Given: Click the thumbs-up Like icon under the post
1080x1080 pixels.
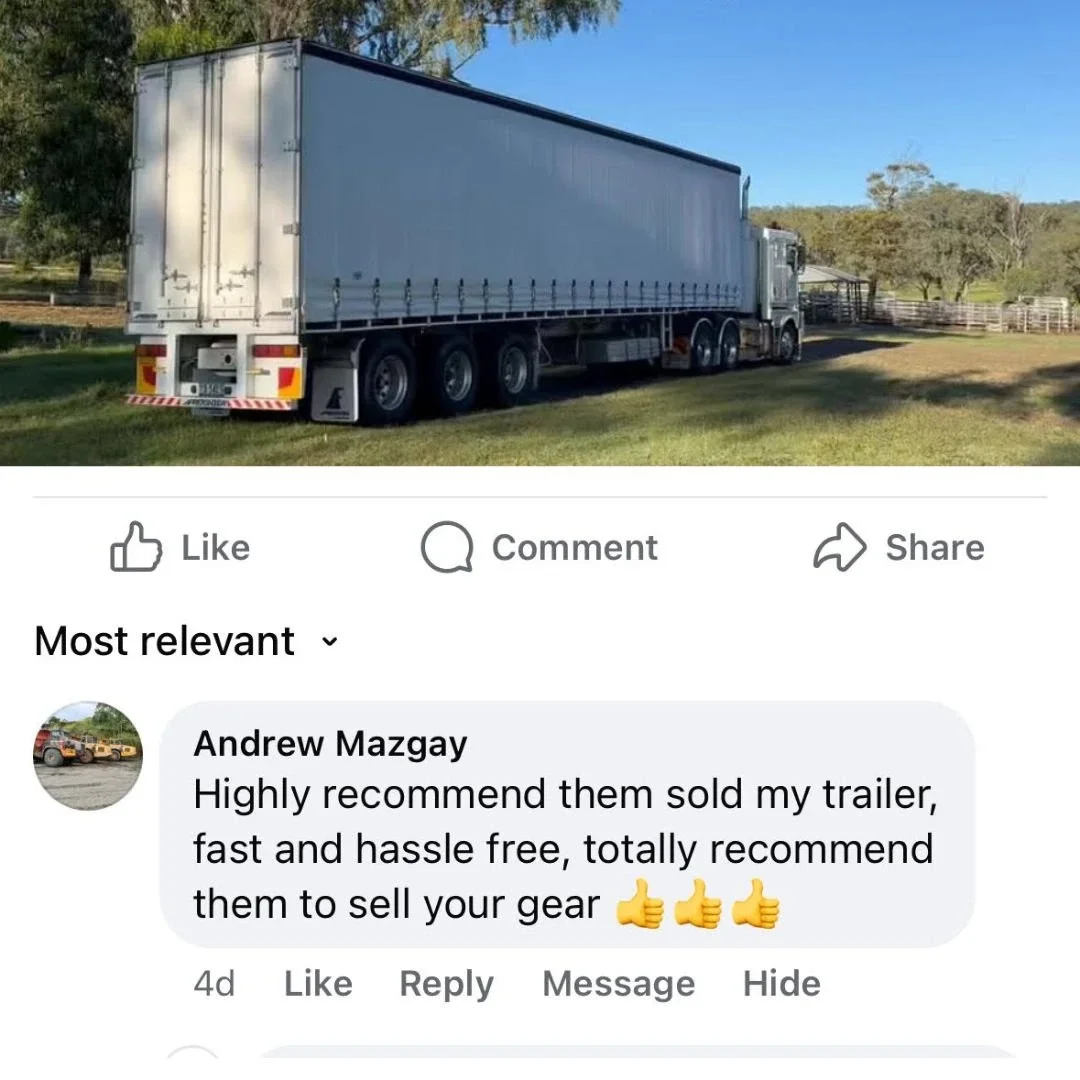Looking at the screenshot, I should coord(136,547).
